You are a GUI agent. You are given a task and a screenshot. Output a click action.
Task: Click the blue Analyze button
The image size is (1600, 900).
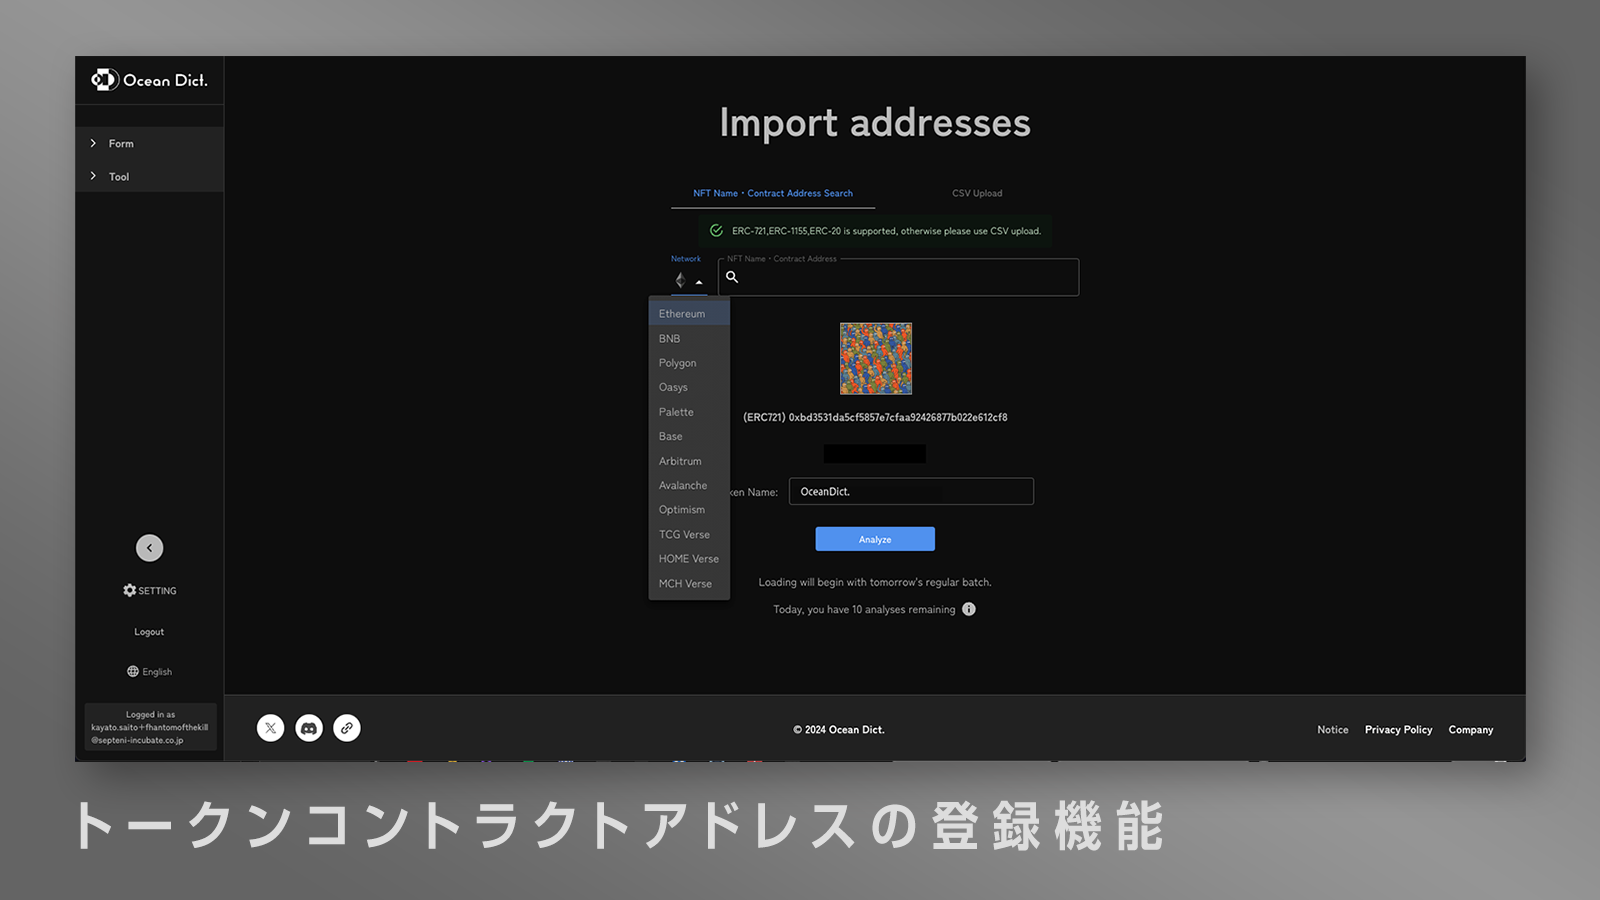click(x=875, y=539)
